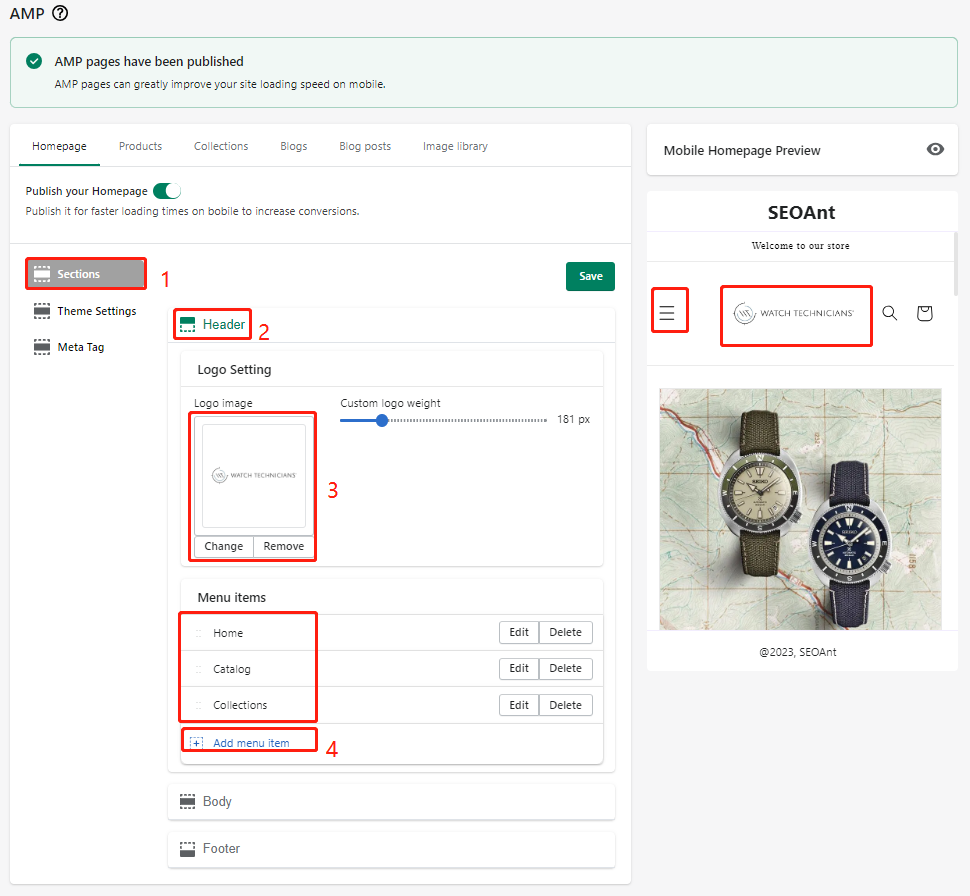The image size is (970, 896).
Task: Click the 'SEOAnt' title in the preview
Action: [x=801, y=212]
